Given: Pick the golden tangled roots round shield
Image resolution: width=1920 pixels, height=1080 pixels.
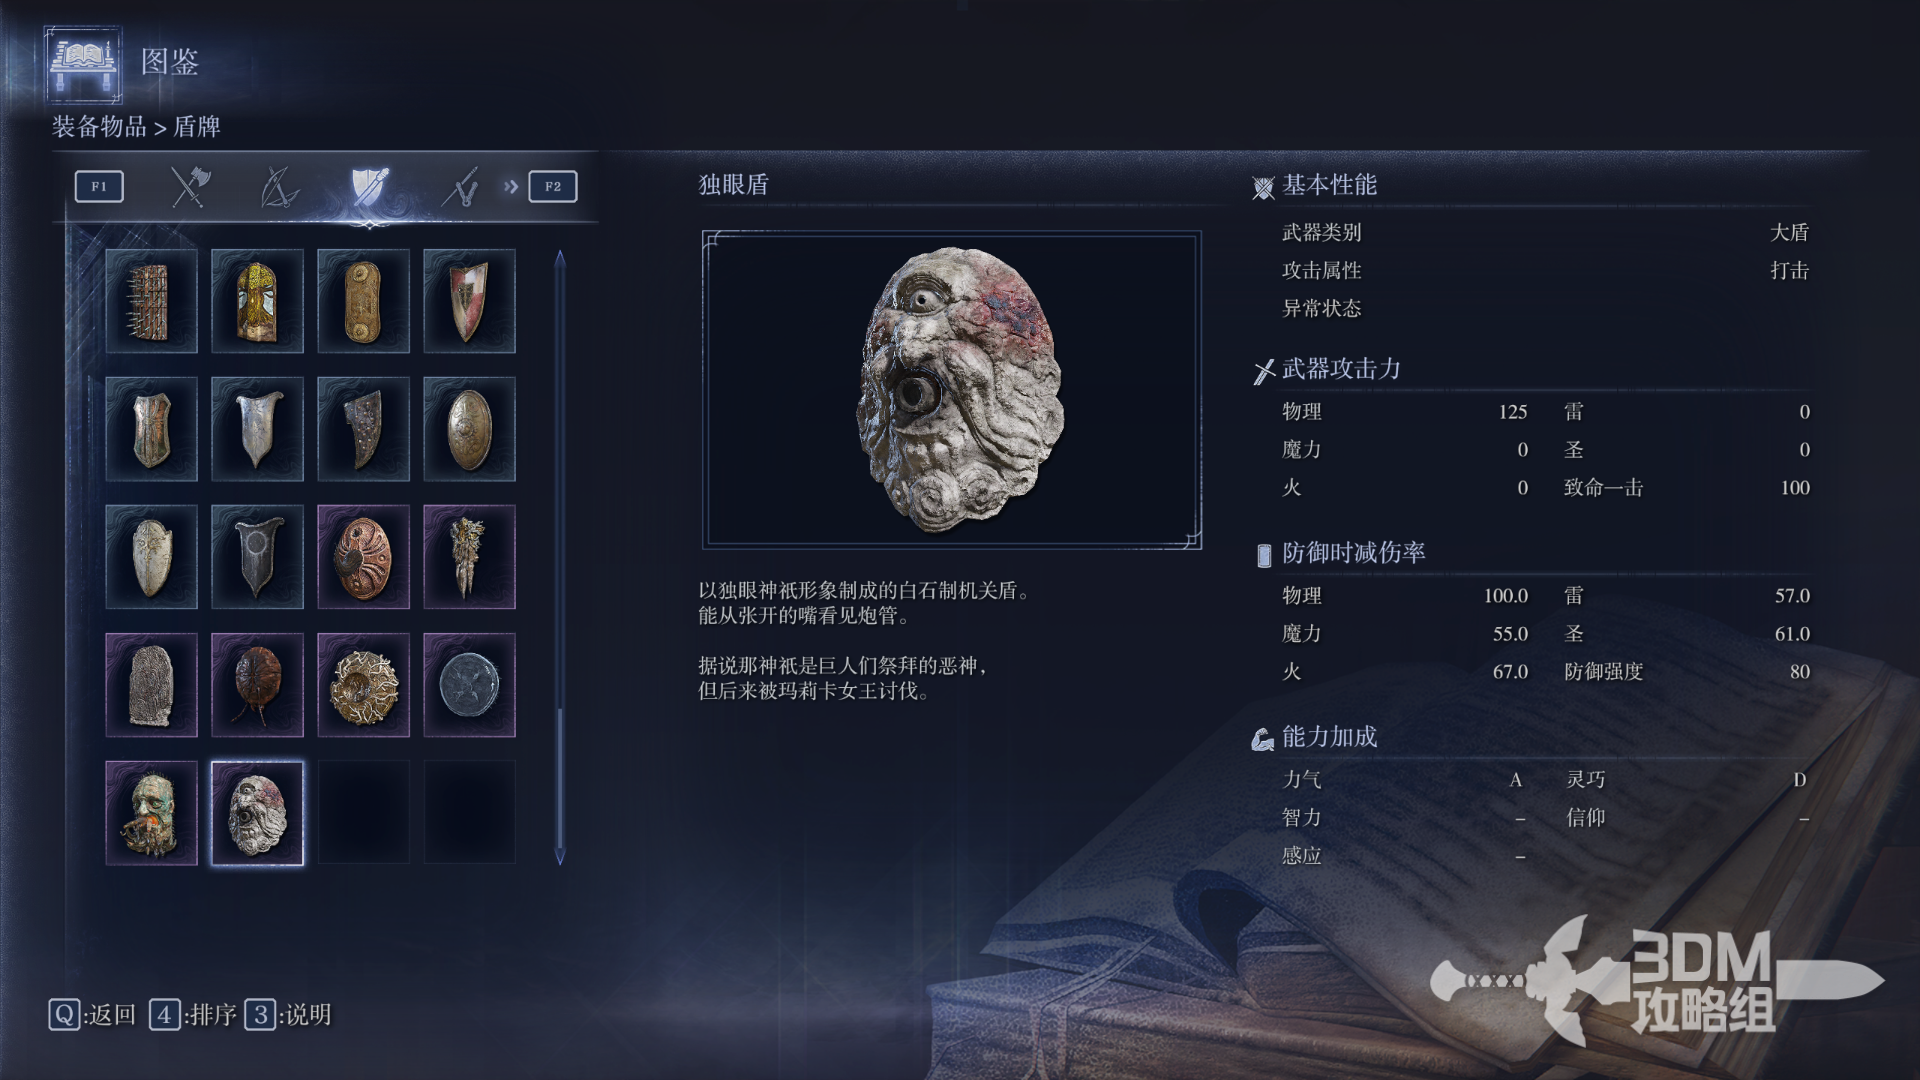Looking at the screenshot, I should pos(363,685).
